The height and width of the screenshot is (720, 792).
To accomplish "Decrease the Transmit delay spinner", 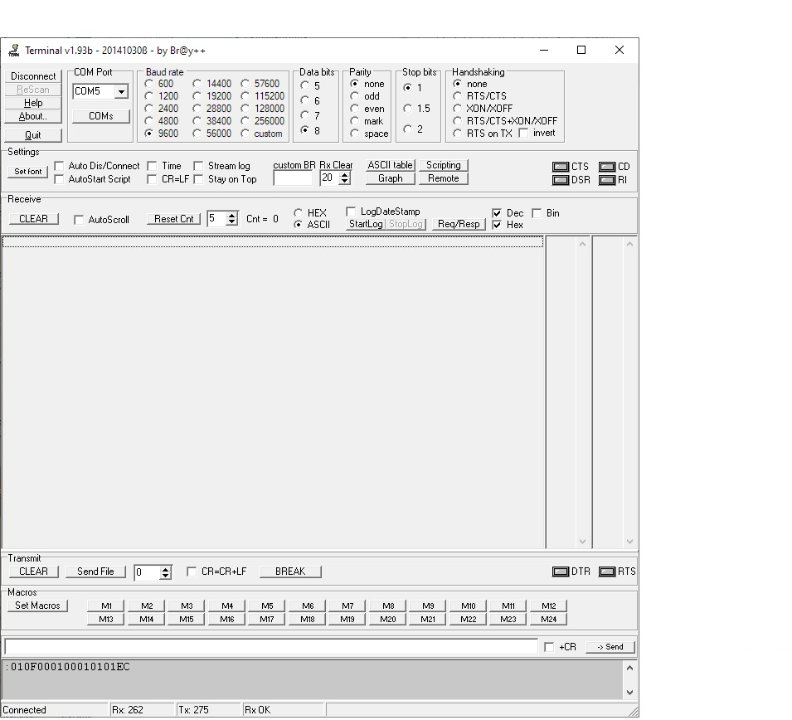I will 166,575.
